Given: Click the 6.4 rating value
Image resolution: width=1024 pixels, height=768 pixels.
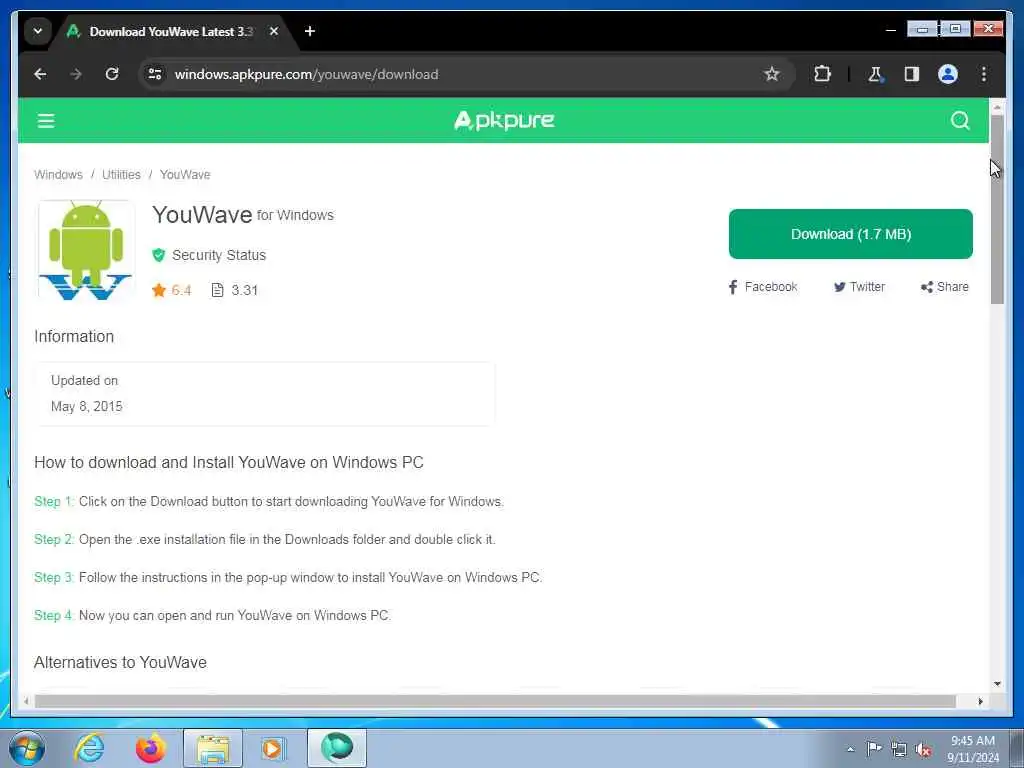Looking at the screenshot, I should [x=181, y=290].
